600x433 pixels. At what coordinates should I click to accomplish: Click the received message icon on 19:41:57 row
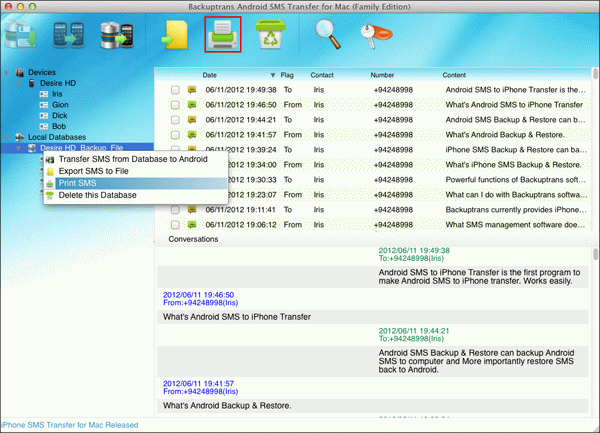pos(192,135)
